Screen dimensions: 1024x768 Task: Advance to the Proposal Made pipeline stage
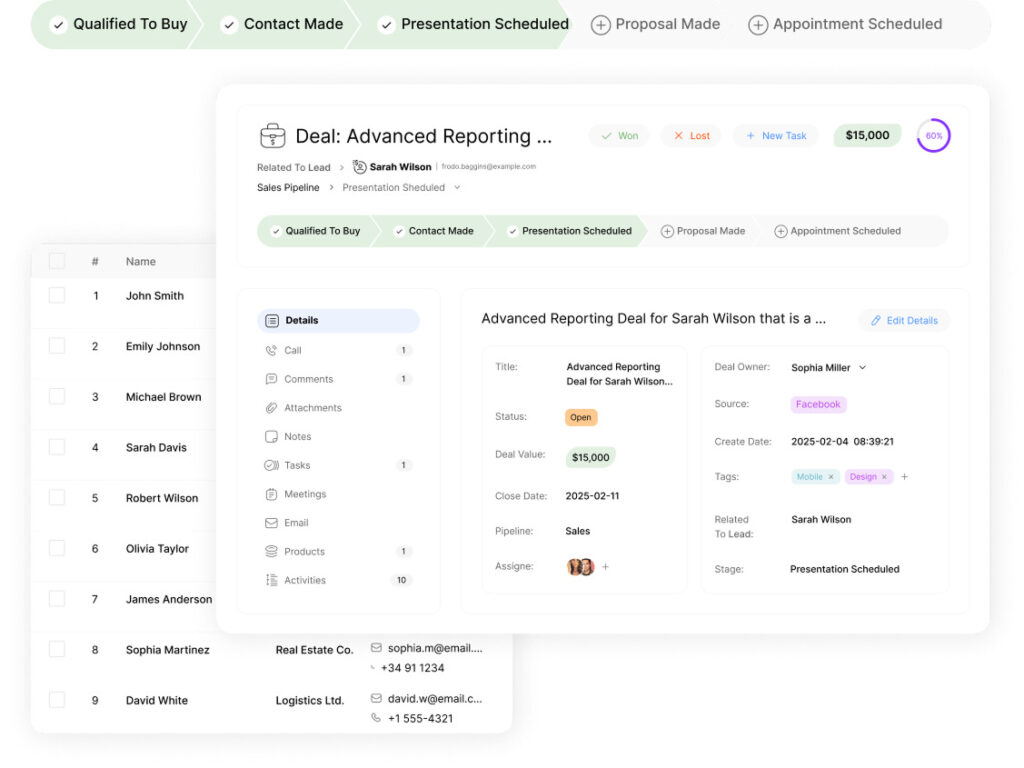coord(702,231)
